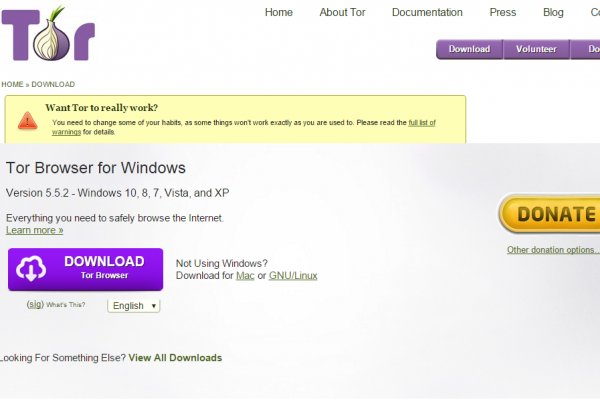
Task: Expand the English language dropdown
Action: coord(134,306)
